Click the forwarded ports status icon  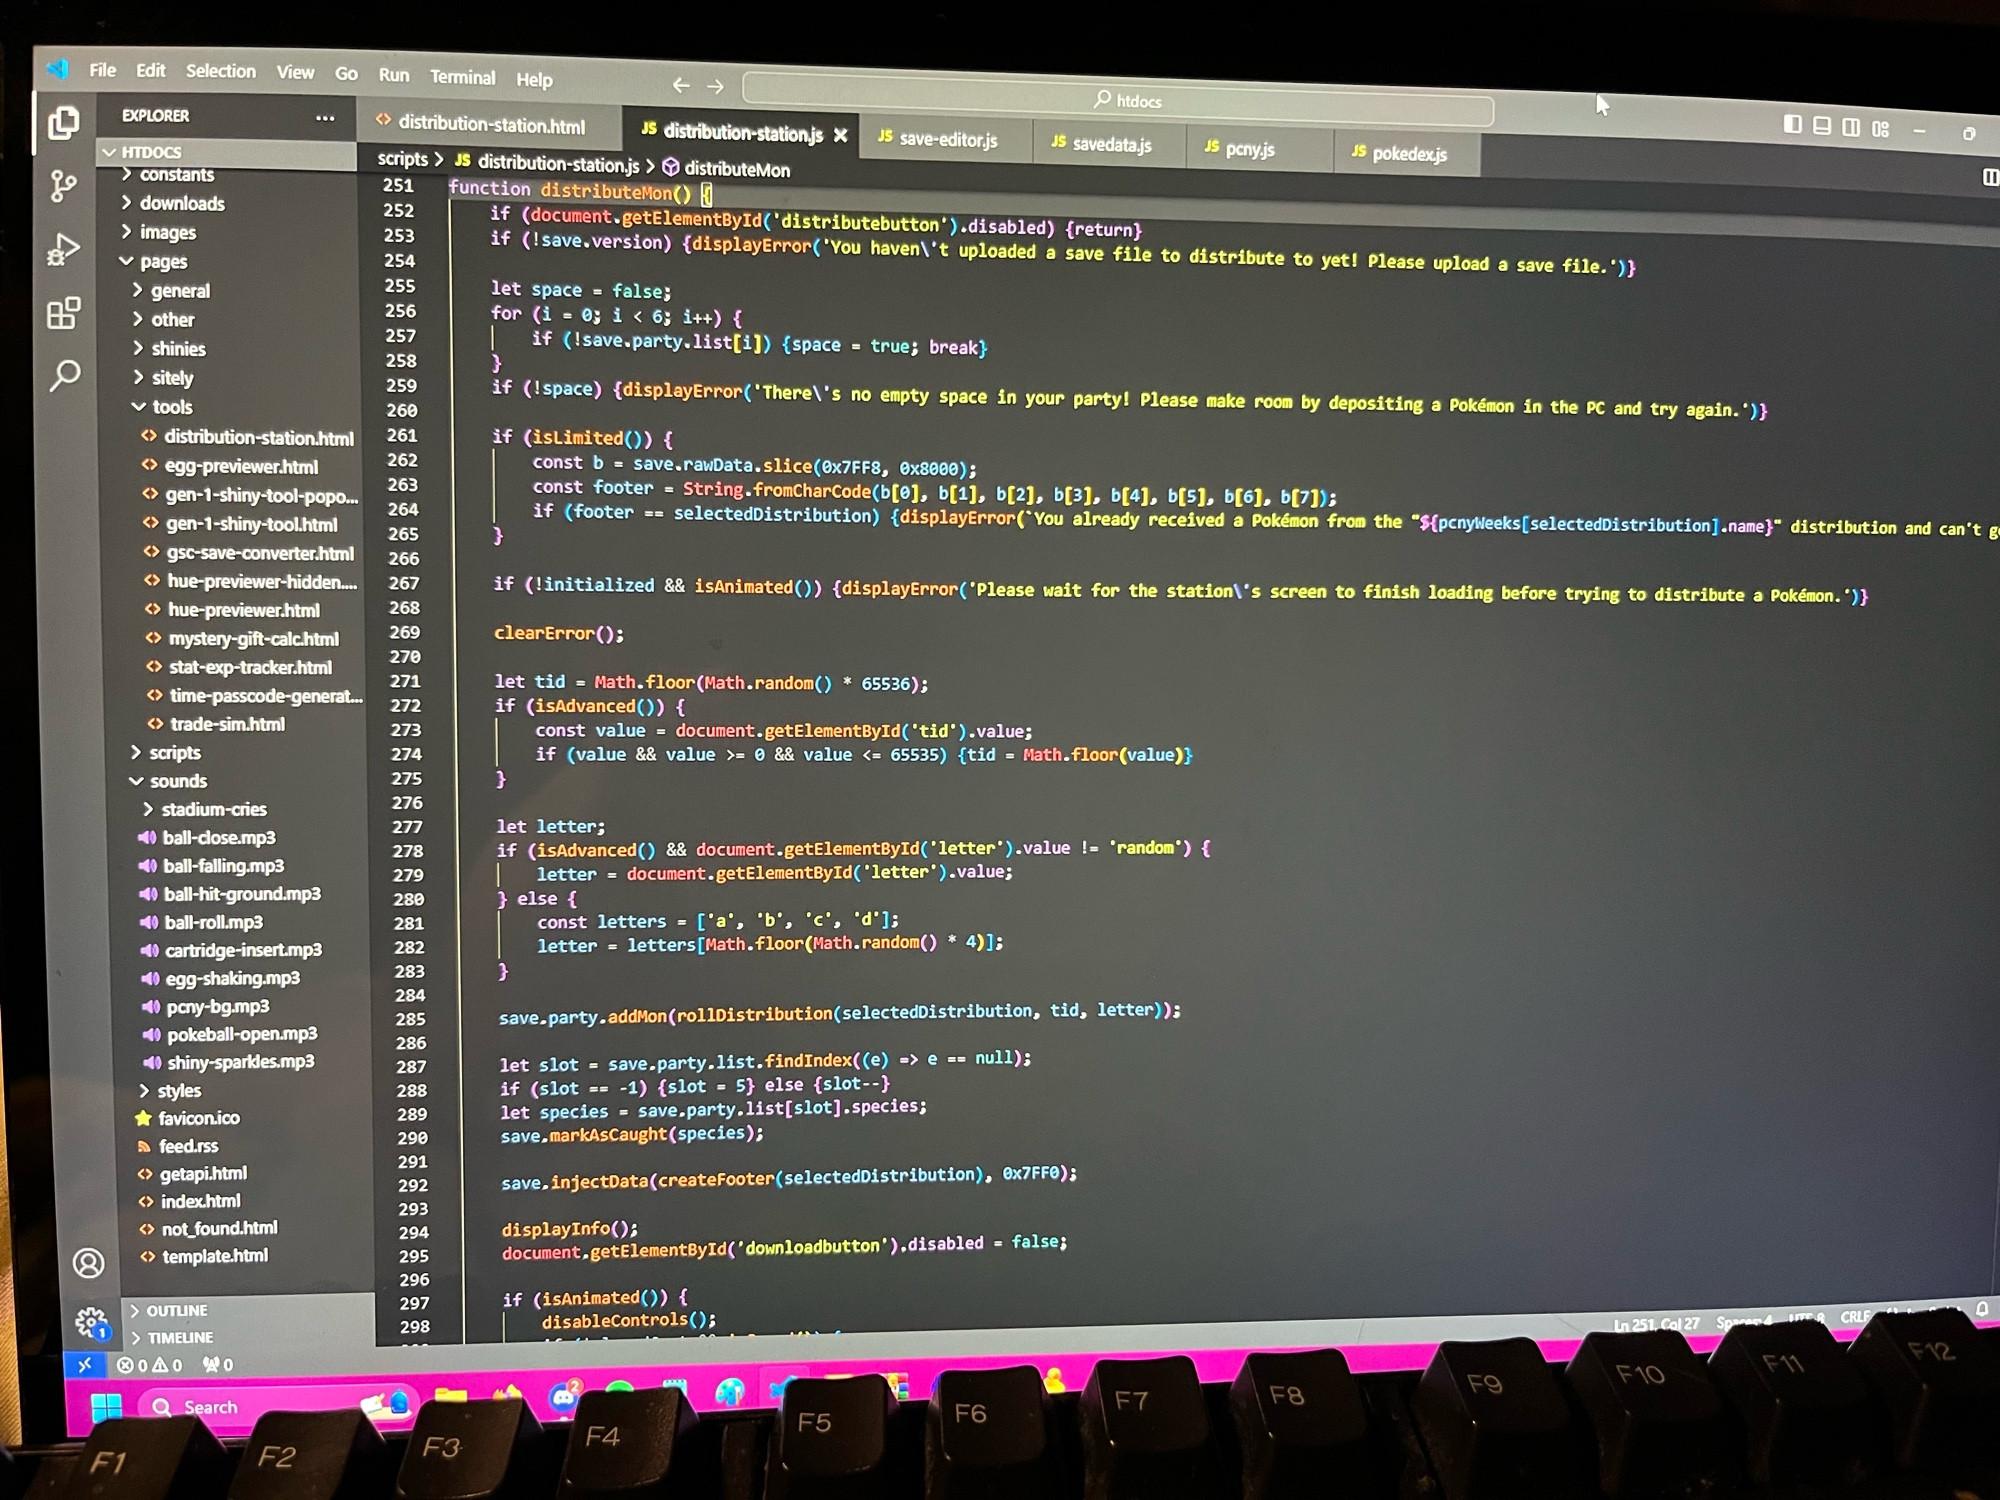(x=218, y=1364)
